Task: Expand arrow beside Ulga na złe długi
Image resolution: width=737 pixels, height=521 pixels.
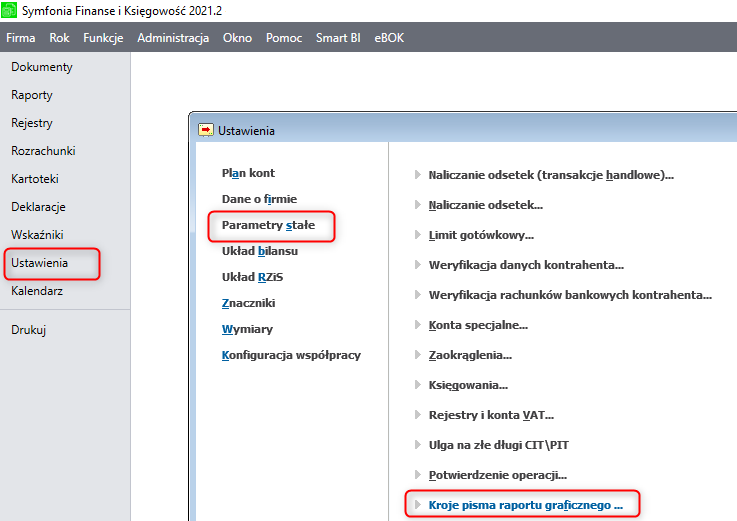Action: click(x=417, y=445)
